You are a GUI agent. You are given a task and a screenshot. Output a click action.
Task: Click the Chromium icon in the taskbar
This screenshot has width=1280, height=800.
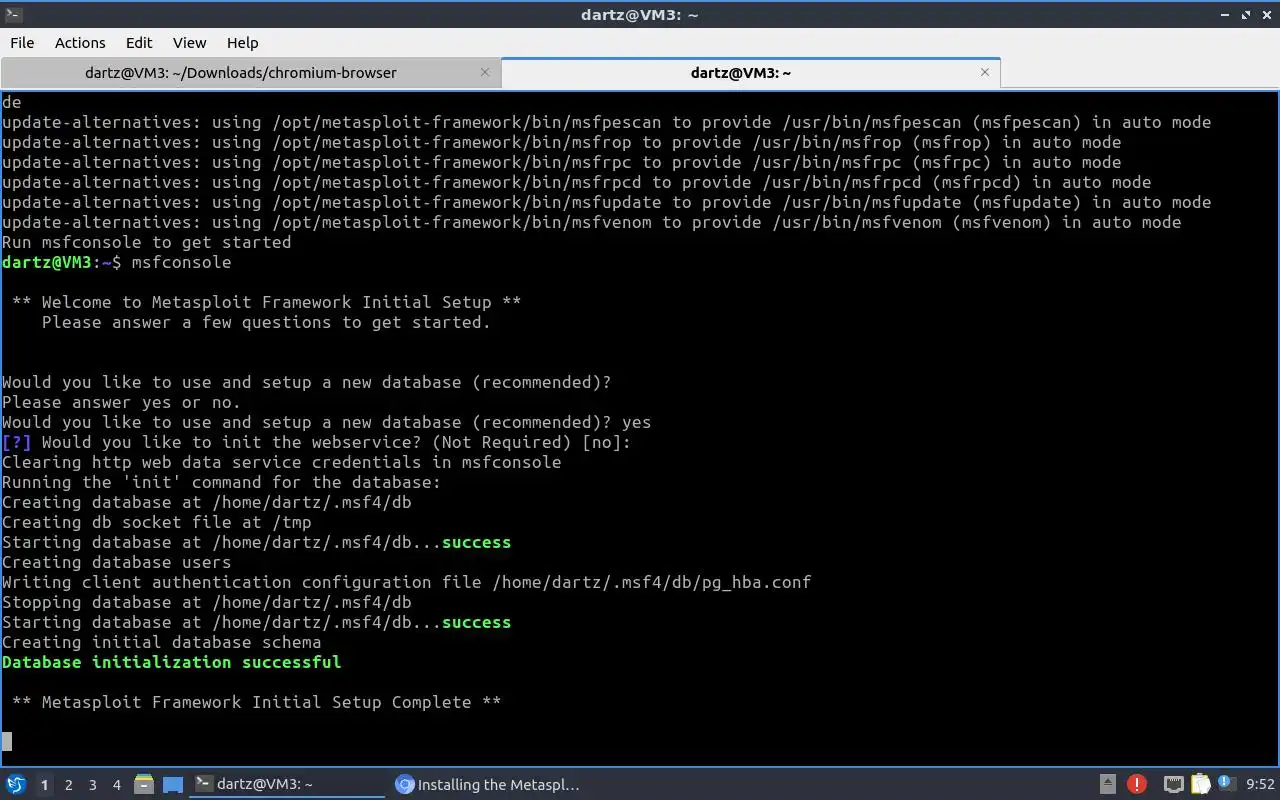[405, 785]
